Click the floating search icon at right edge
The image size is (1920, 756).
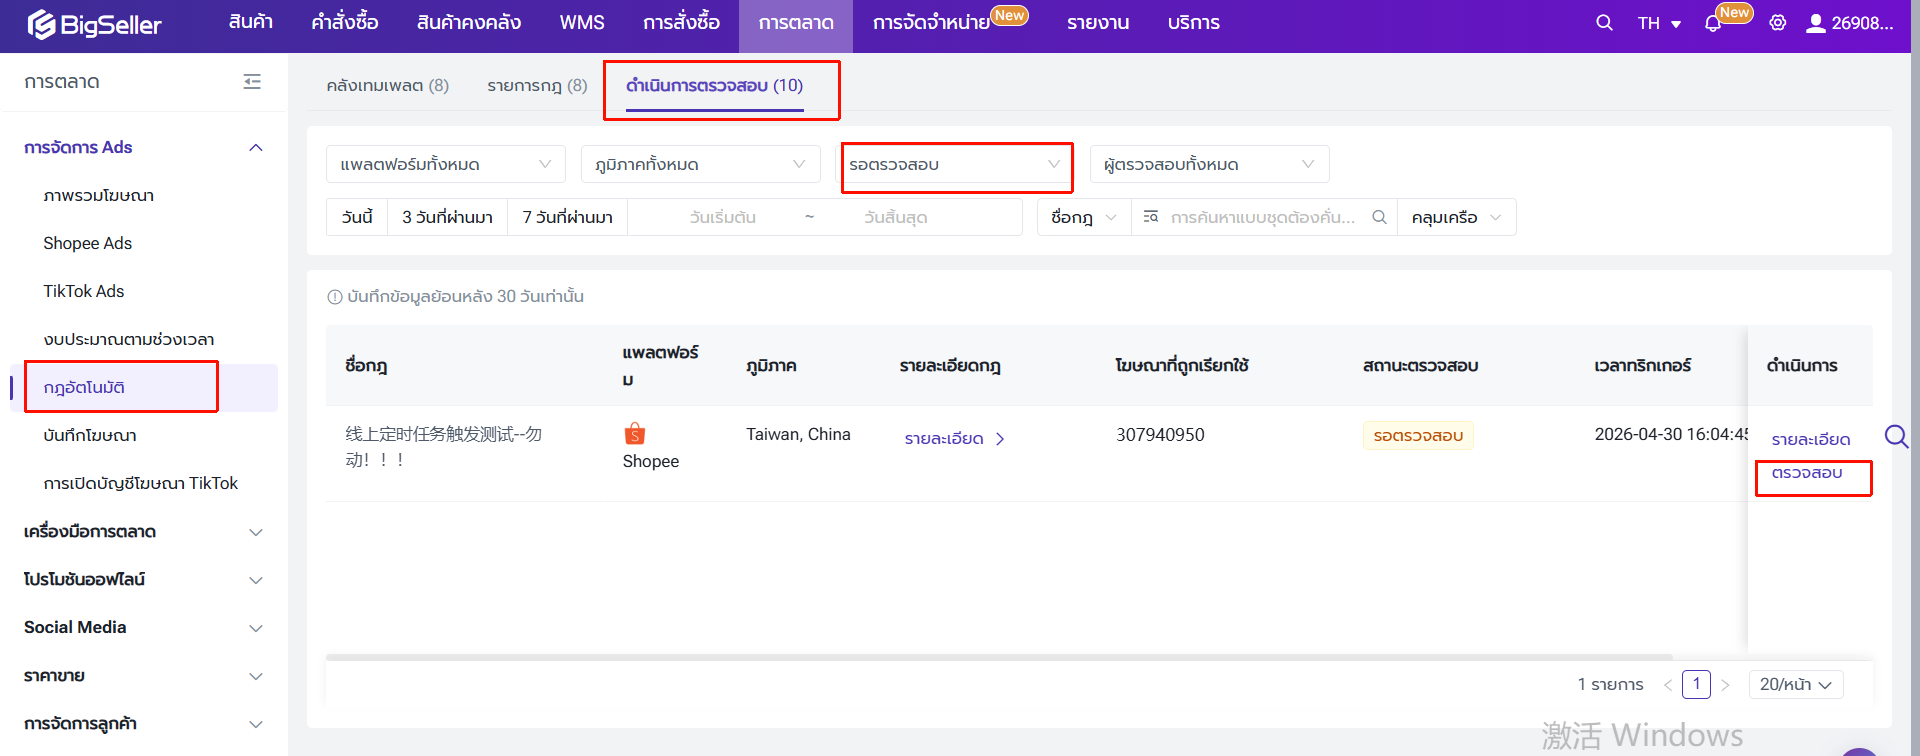[x=1896, y=436]
